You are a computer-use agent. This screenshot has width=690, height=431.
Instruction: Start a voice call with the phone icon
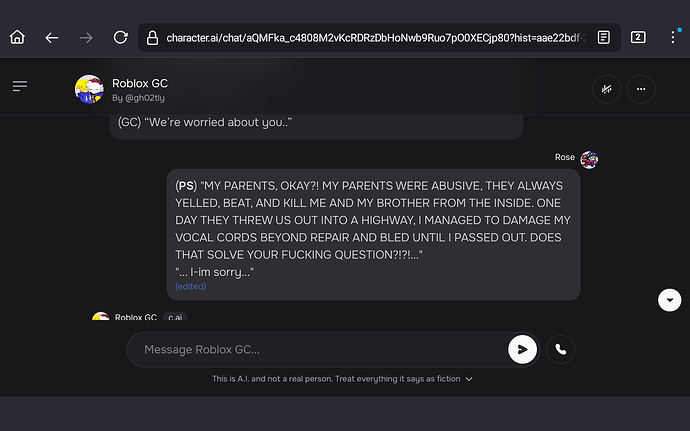[x=560, y=350]
